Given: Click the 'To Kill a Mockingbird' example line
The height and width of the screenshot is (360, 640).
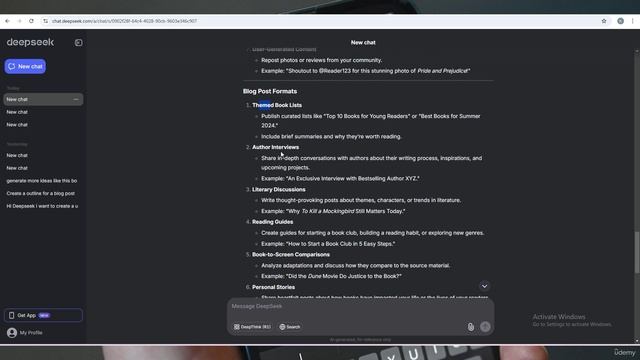Looking at the screenshot, I should pos(333,211).
